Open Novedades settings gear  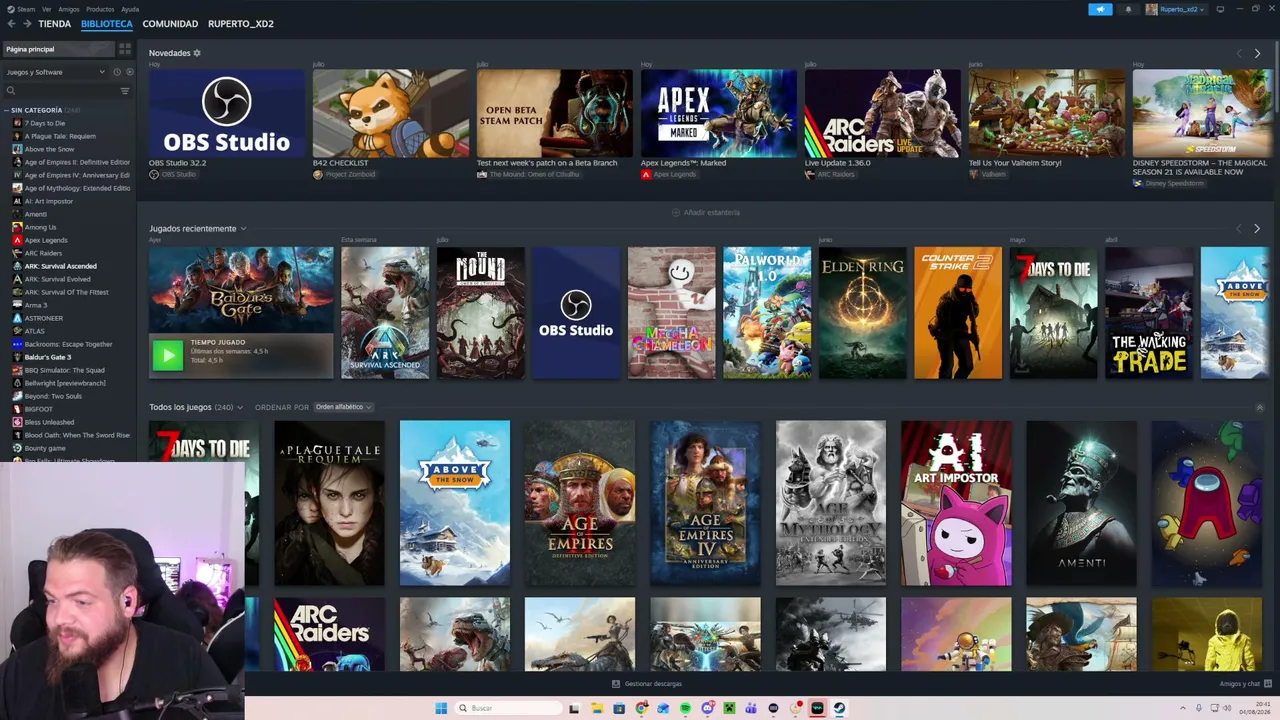[197, 53]
